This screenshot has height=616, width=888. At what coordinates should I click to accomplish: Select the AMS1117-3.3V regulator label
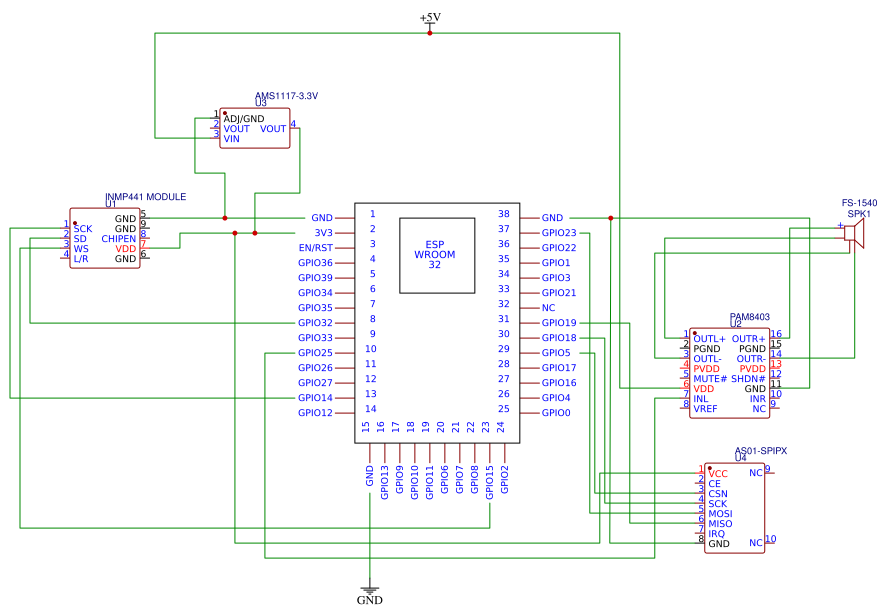coord(286,96)
